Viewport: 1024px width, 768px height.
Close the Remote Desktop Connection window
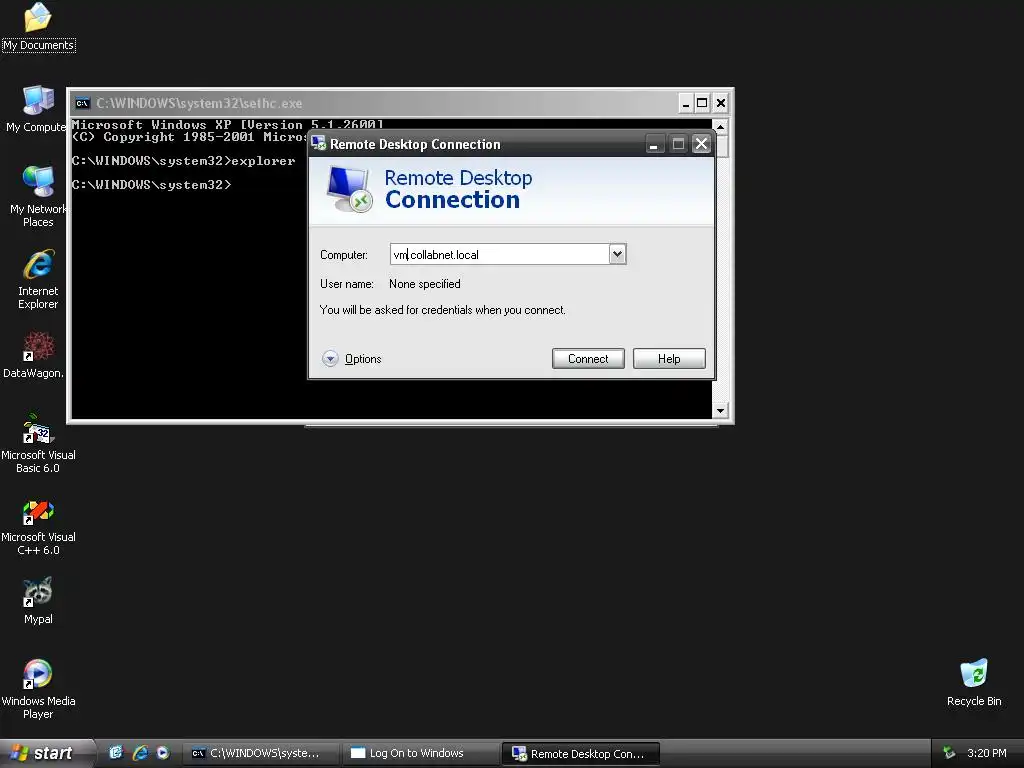[701, 144]
